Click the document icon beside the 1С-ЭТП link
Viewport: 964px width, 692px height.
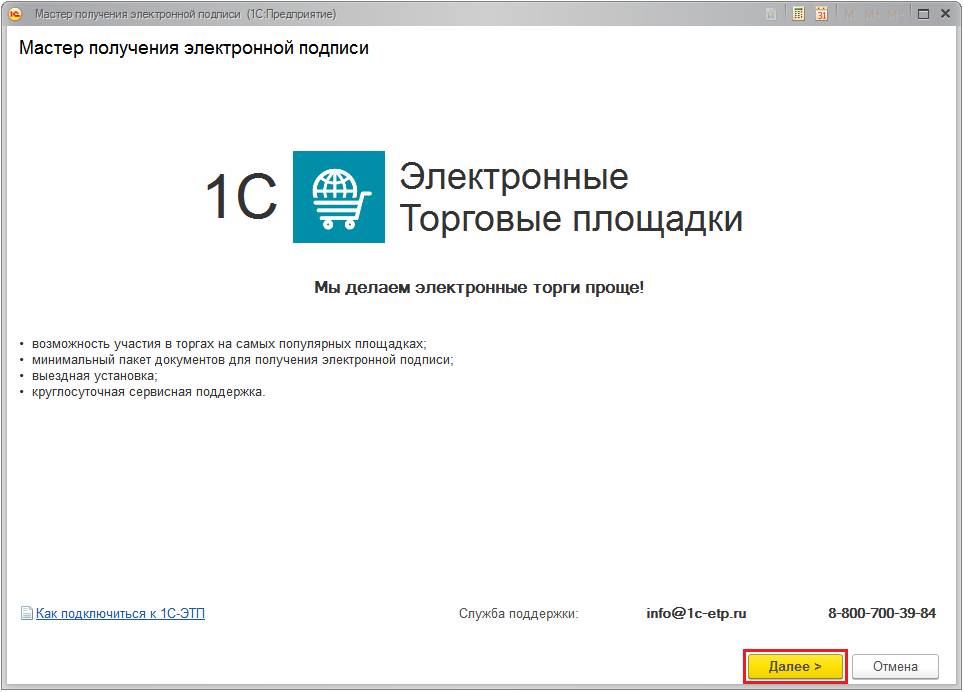coord(26,613)
